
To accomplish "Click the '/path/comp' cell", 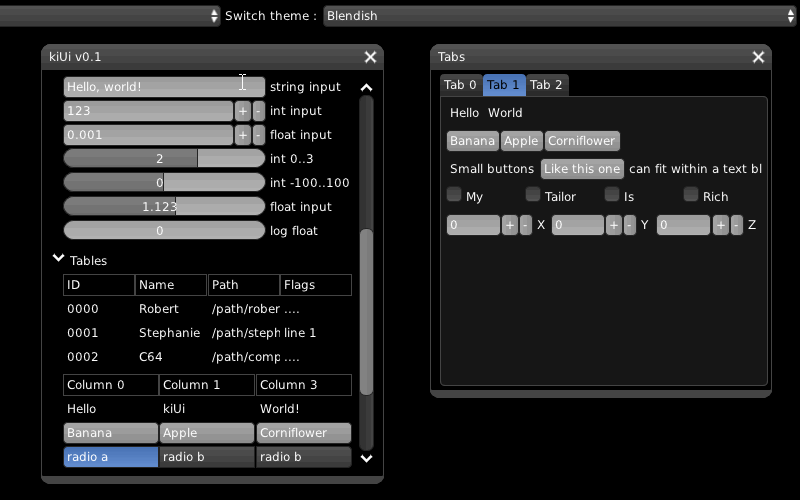I will click(246, 357).
